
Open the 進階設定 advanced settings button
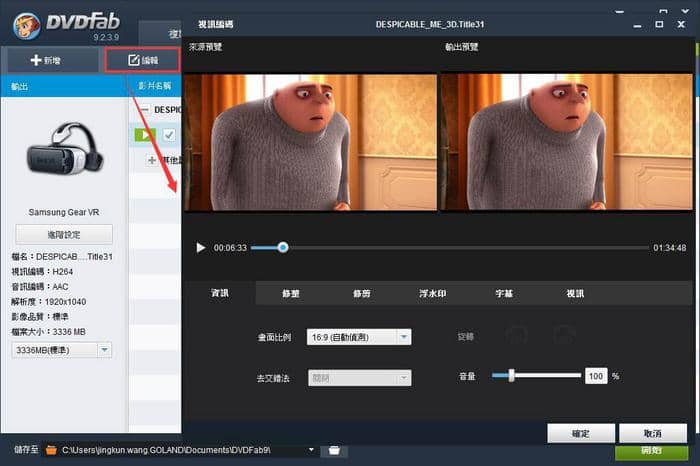coord(64,235)
